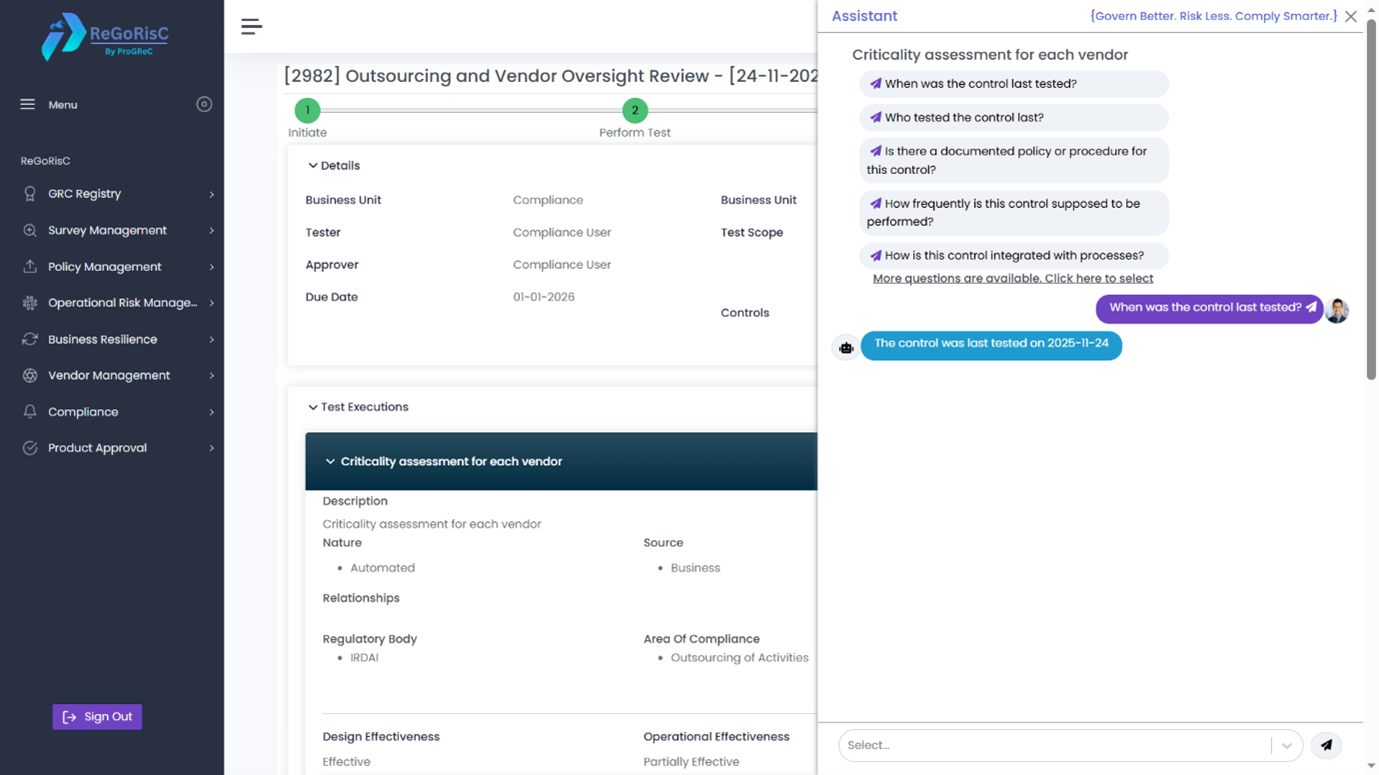
Task: Expand Vendor Management submenu
Action: click(211, 376)
